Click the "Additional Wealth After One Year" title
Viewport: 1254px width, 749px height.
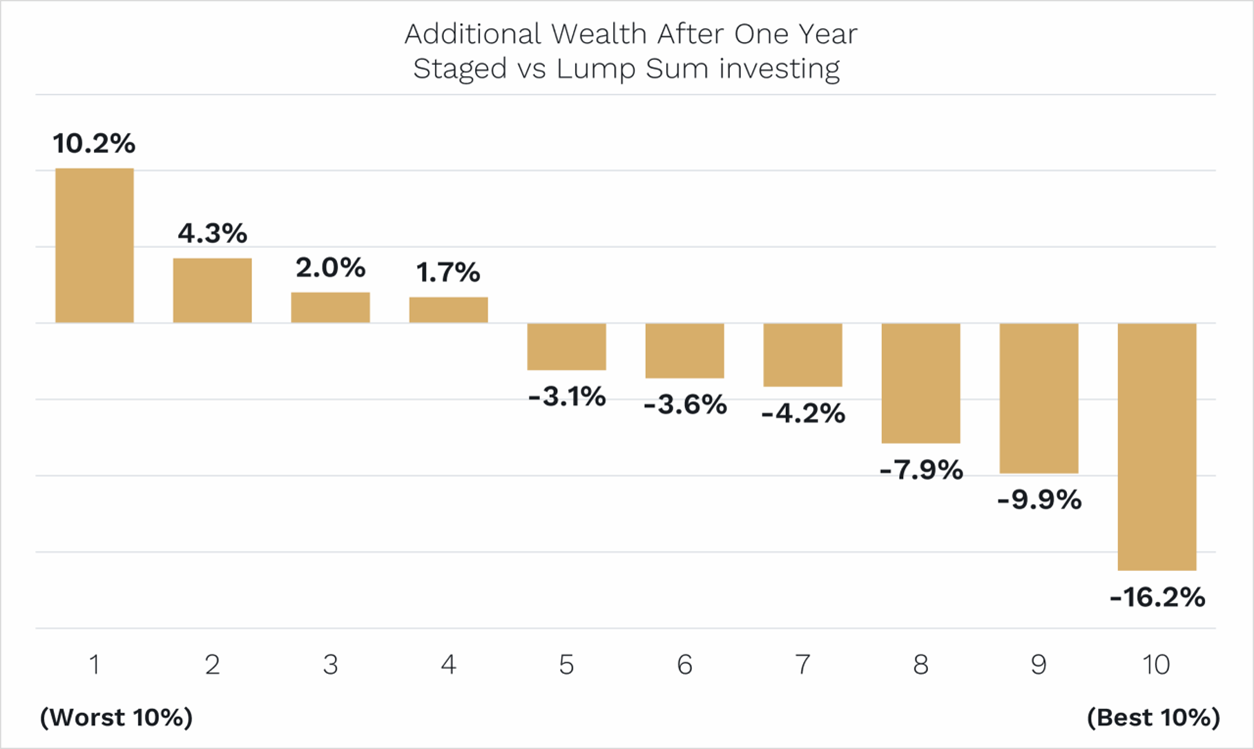pos(630,34)
